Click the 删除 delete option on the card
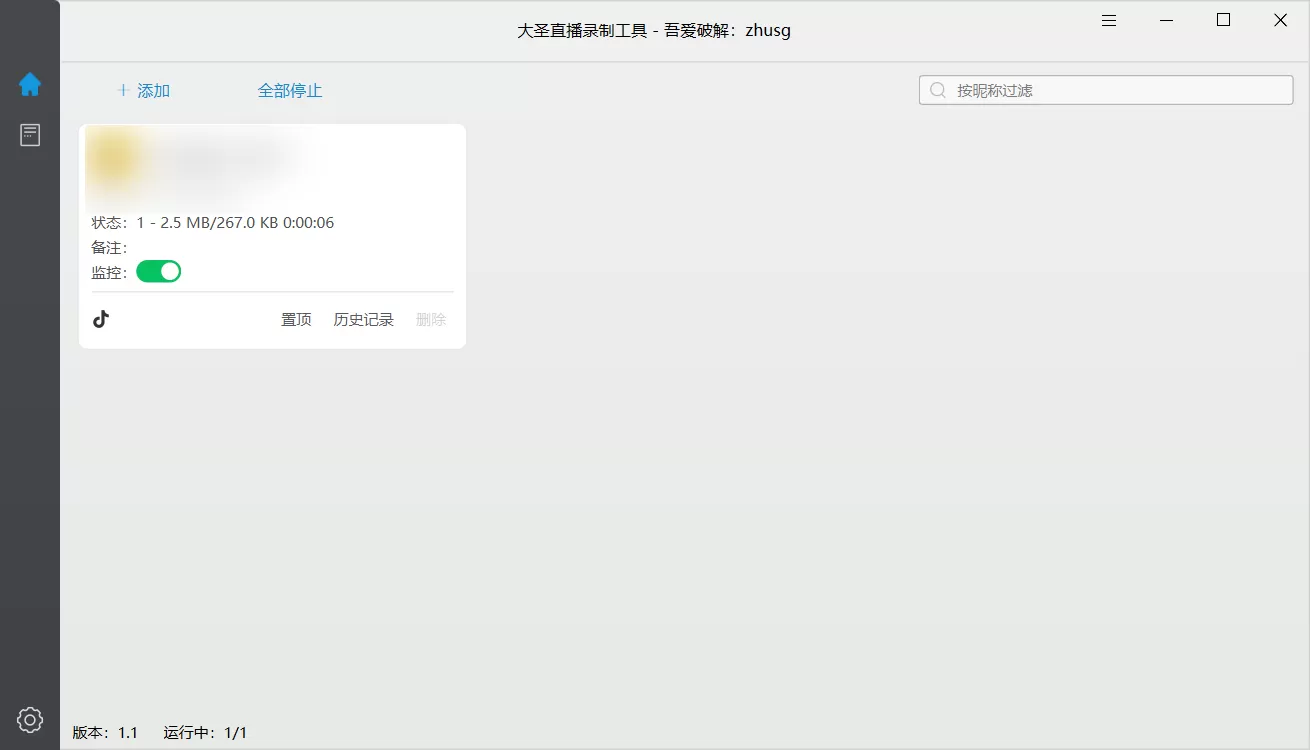Screen dimensions: 1310x750 click(430, 319)
